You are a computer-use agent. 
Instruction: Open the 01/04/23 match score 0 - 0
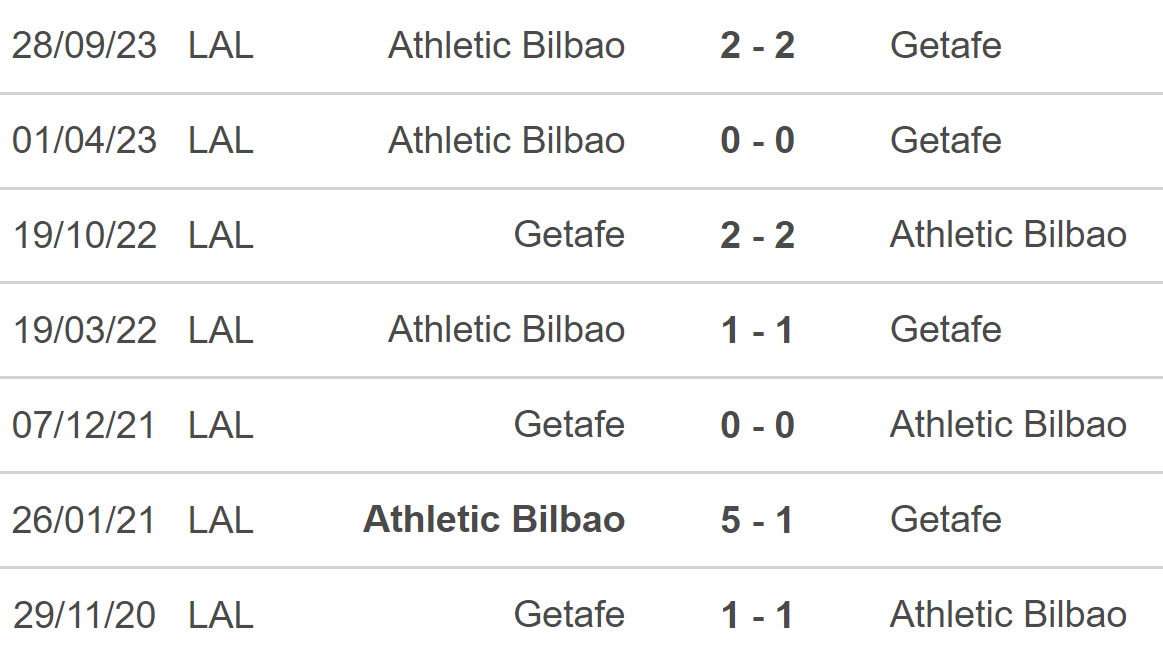tap(757, 140)
